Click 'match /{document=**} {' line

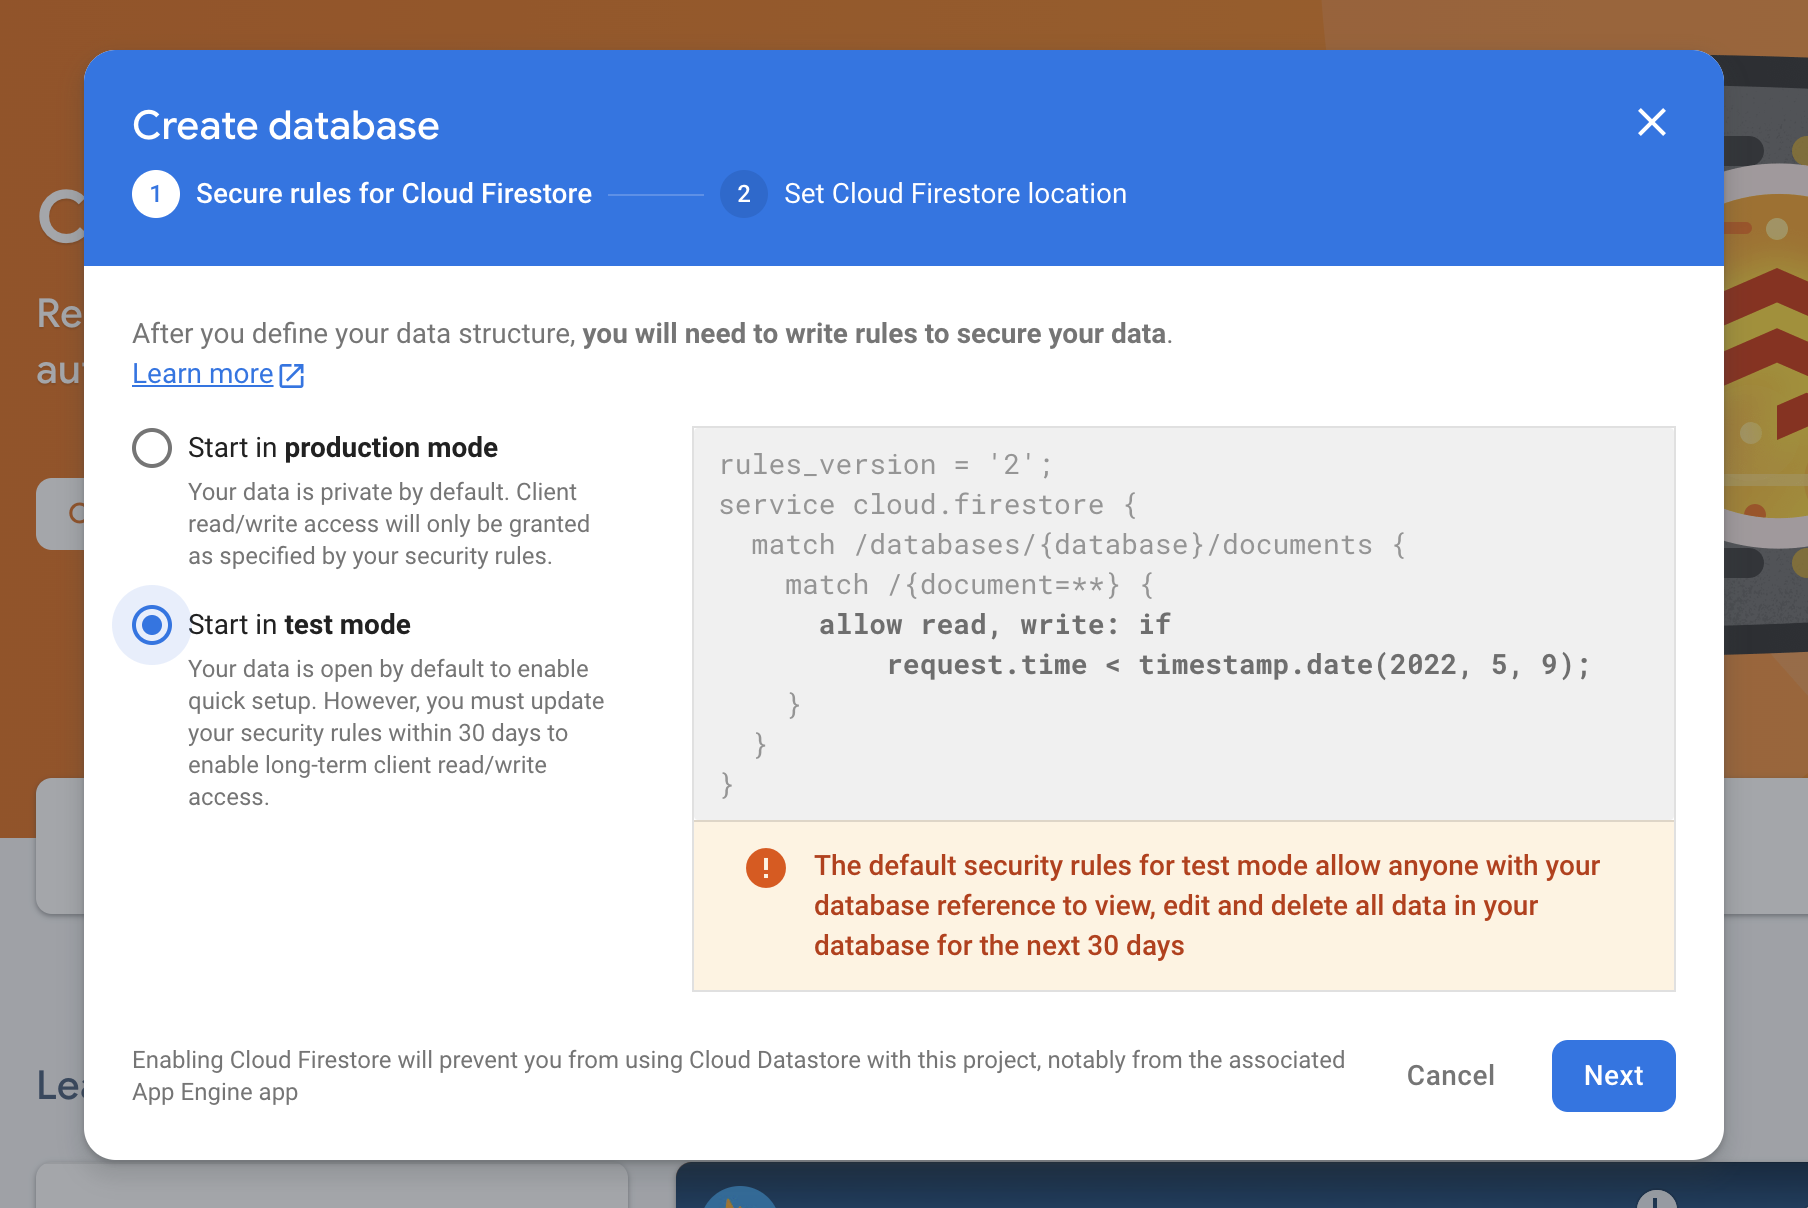tap(969, 585)
